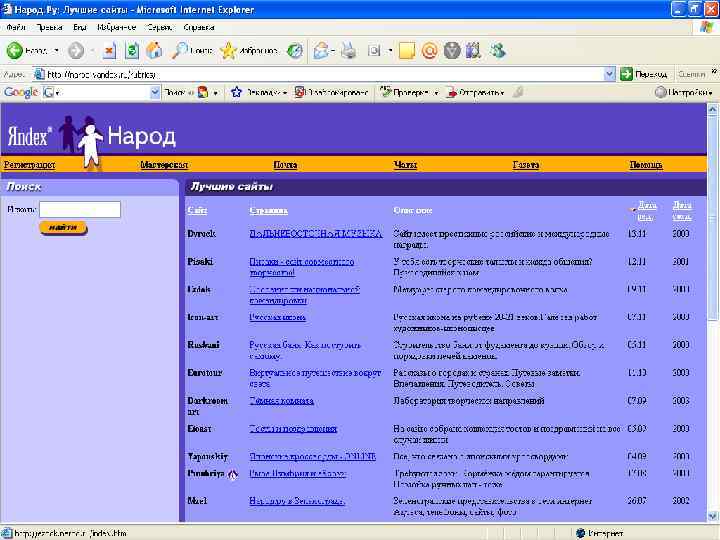Image resolution: width=720 pixels, height=540 pixels.
Task: Open the Избранное menu
Action: coord(116,28)
